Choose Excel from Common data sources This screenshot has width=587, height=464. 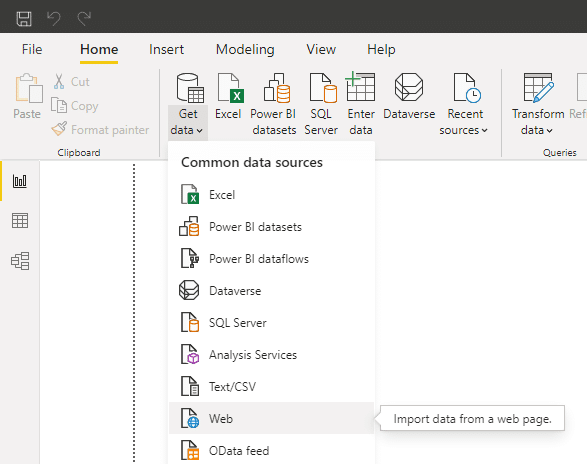coord(271,195)
